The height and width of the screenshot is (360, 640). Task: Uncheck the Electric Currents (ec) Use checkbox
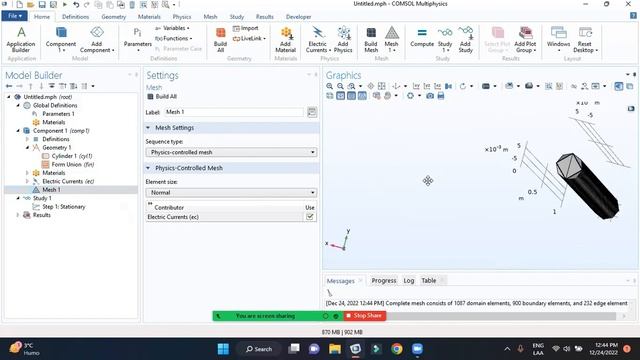[310, 217]
